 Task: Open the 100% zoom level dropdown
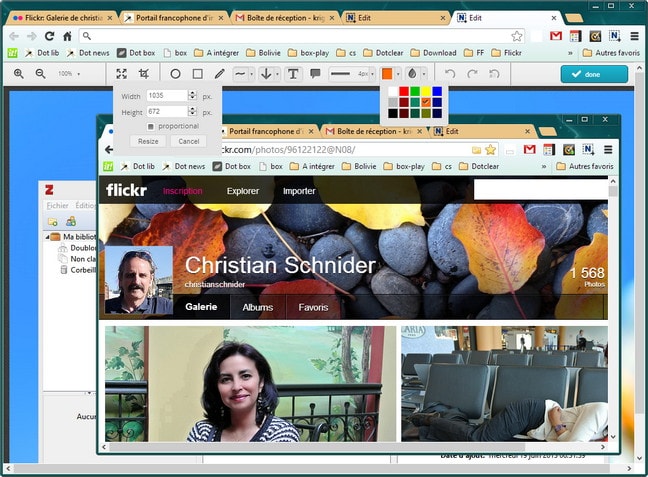tap(69, 74)
